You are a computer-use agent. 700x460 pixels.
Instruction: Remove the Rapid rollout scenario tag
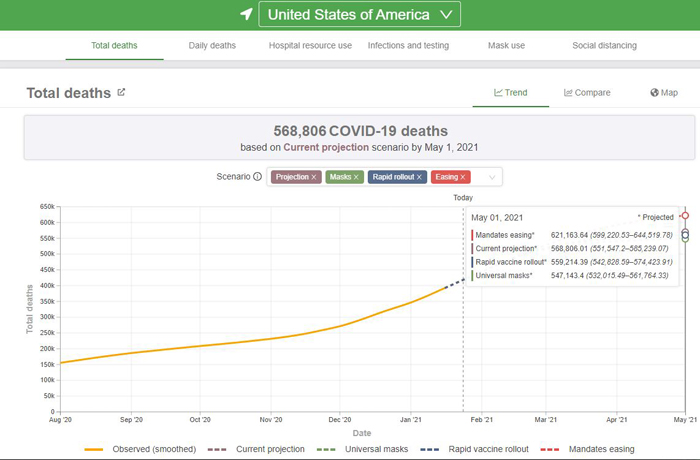click(420, 177)
